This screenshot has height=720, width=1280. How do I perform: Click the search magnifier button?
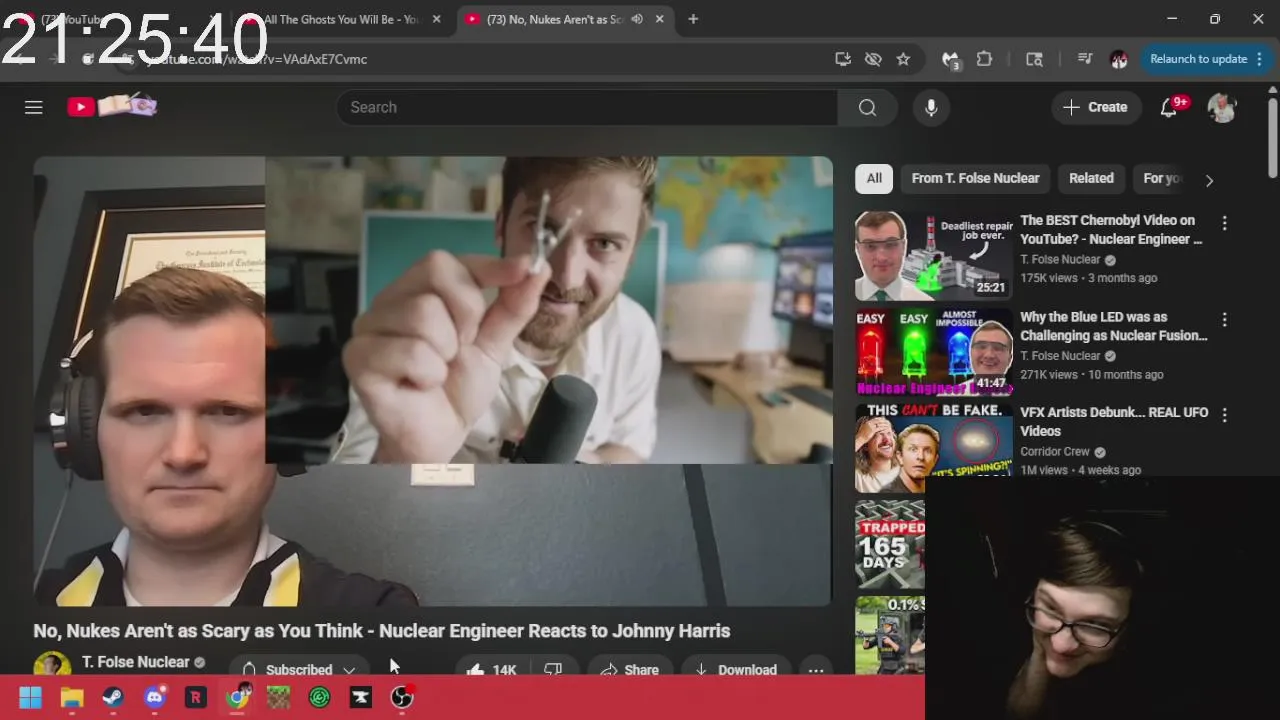pyautogui.click(x=867, y=107)
